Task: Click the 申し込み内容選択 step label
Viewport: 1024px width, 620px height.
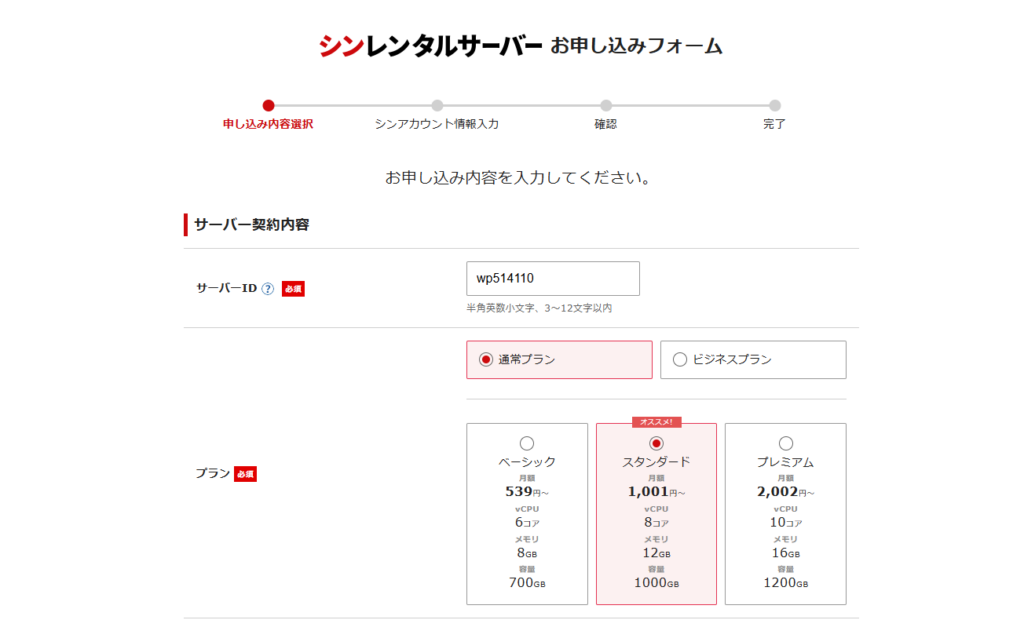Action: [268, 125]
